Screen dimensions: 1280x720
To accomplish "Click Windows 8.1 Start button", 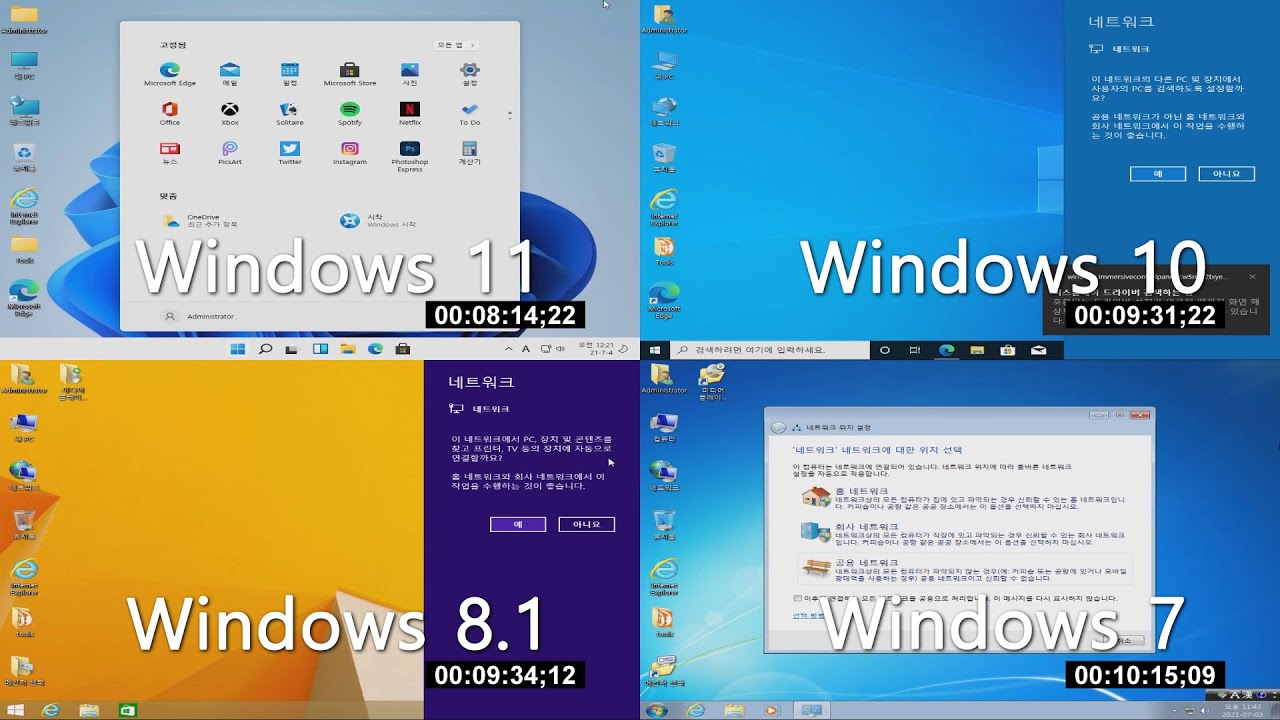I will pos(16,710).
